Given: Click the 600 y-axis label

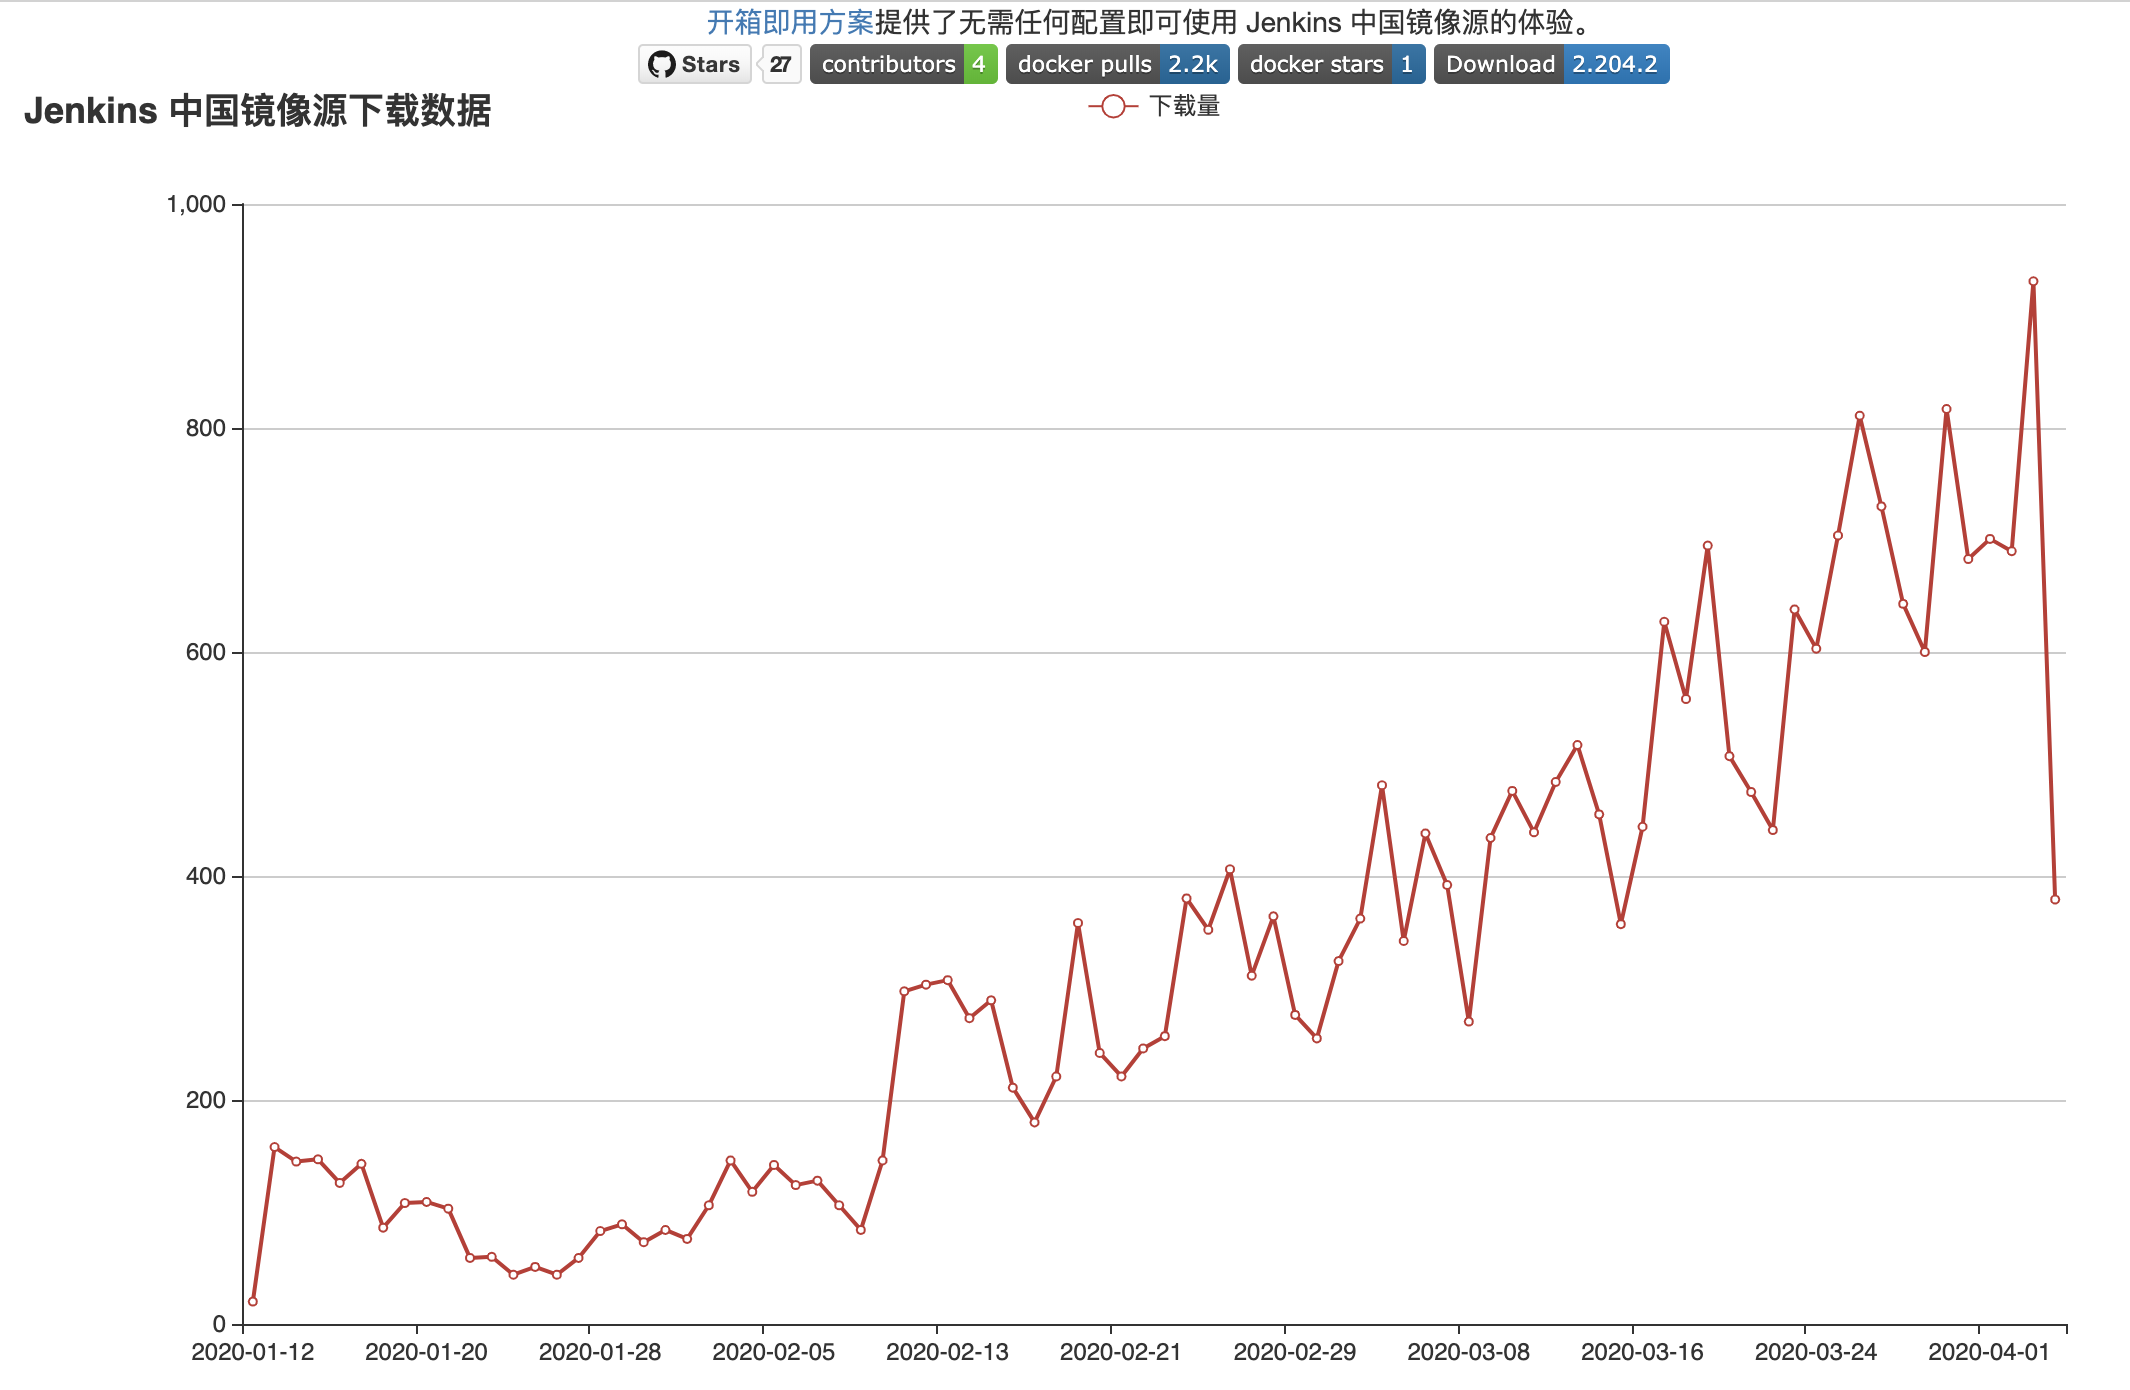Looking at the screenshot, I should (x=206, y=652).
